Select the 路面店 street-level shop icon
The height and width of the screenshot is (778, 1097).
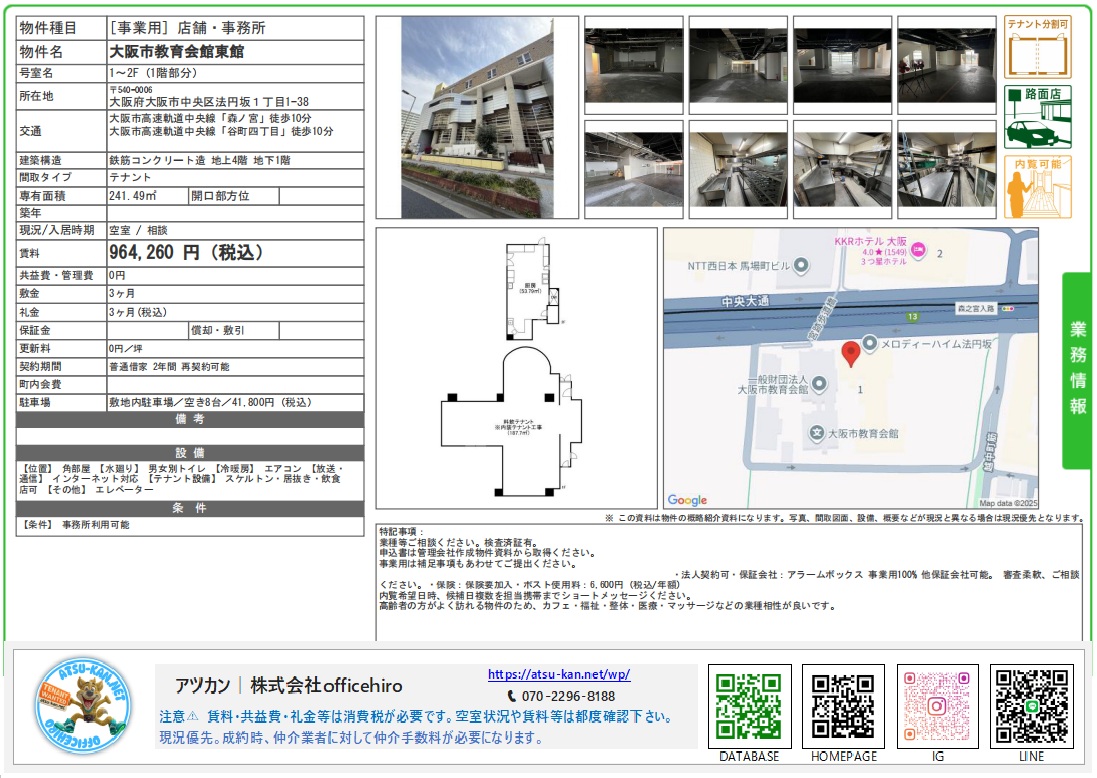[1038, 116]
